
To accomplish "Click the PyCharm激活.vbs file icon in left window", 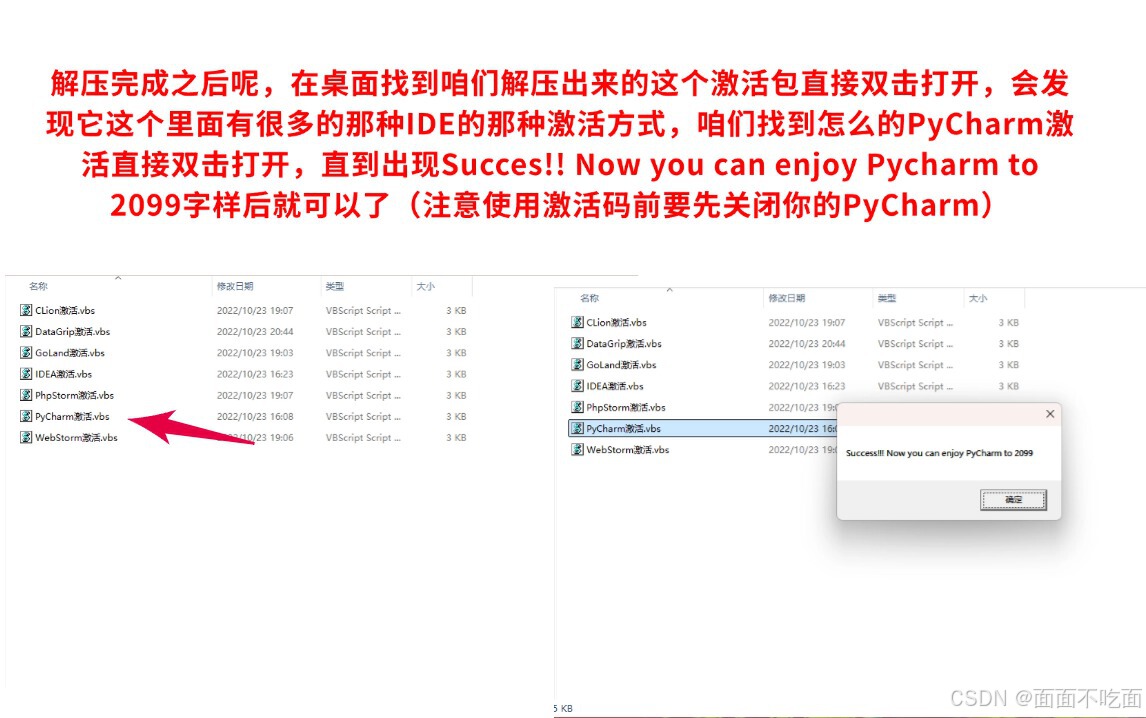I will click(26, 416).
